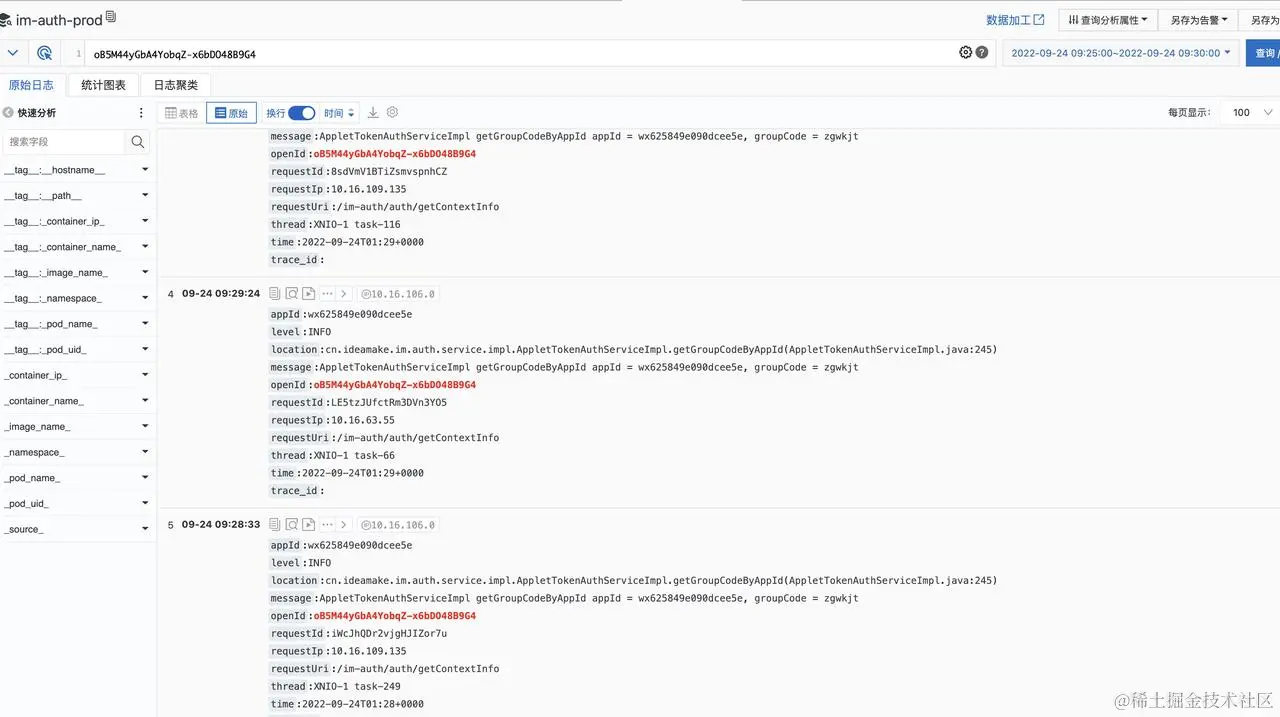The width and height of the screenshot is (1280, 717).
Task: Click the red openId value in log 4
Action: [x=395, y=385]
